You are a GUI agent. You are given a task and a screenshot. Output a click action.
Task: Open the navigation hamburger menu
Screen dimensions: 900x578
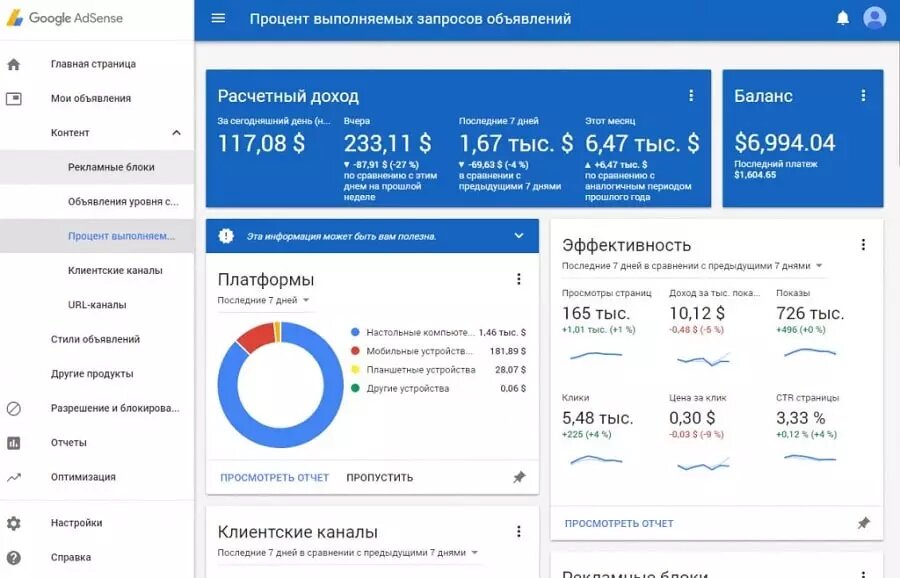click(x=218, y=18)
